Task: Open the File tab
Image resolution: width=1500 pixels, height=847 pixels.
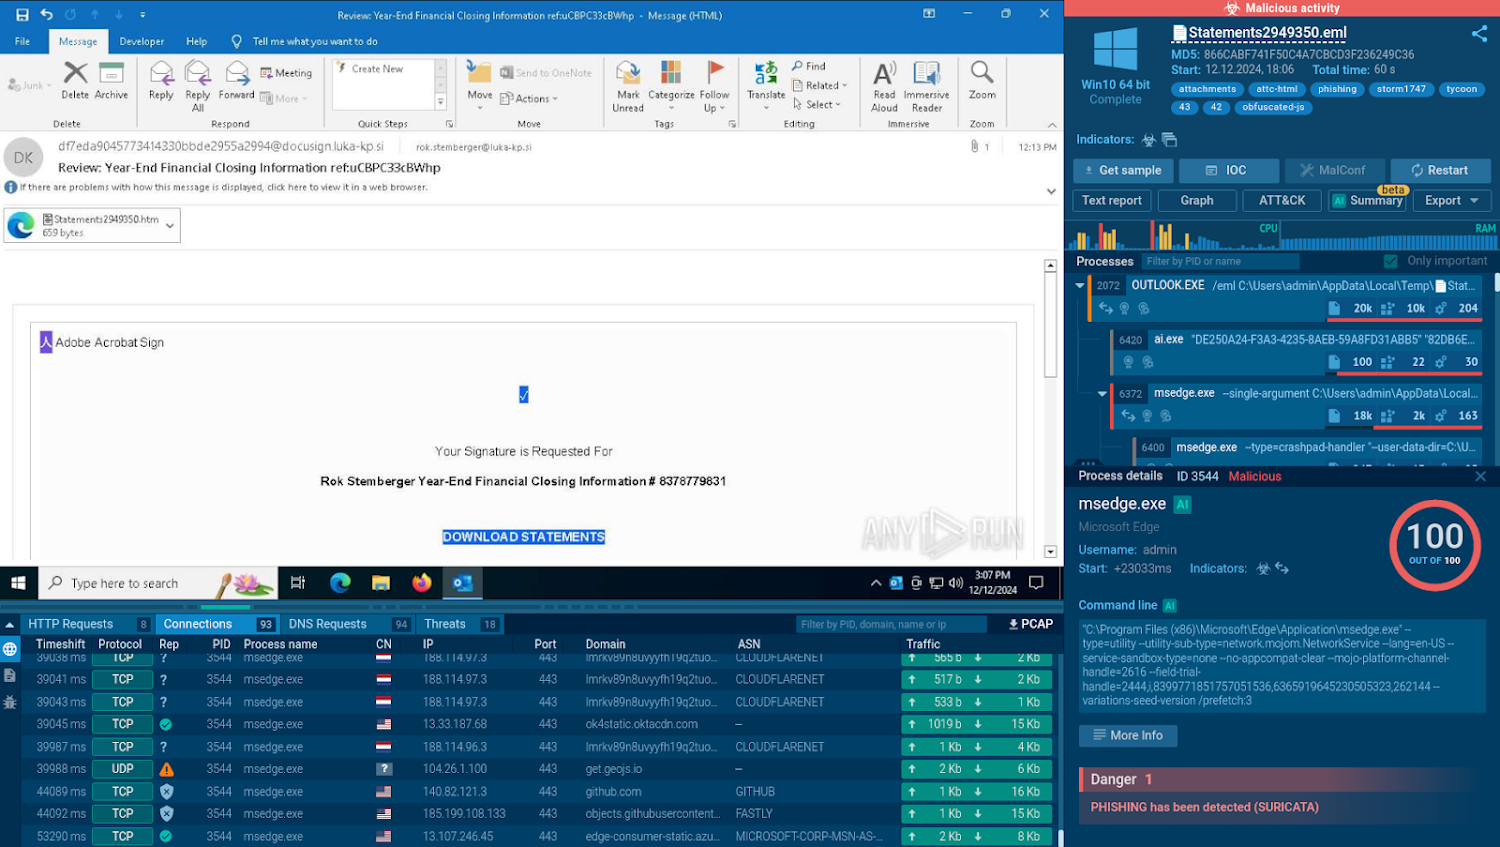Action: [x=22, y=42]
